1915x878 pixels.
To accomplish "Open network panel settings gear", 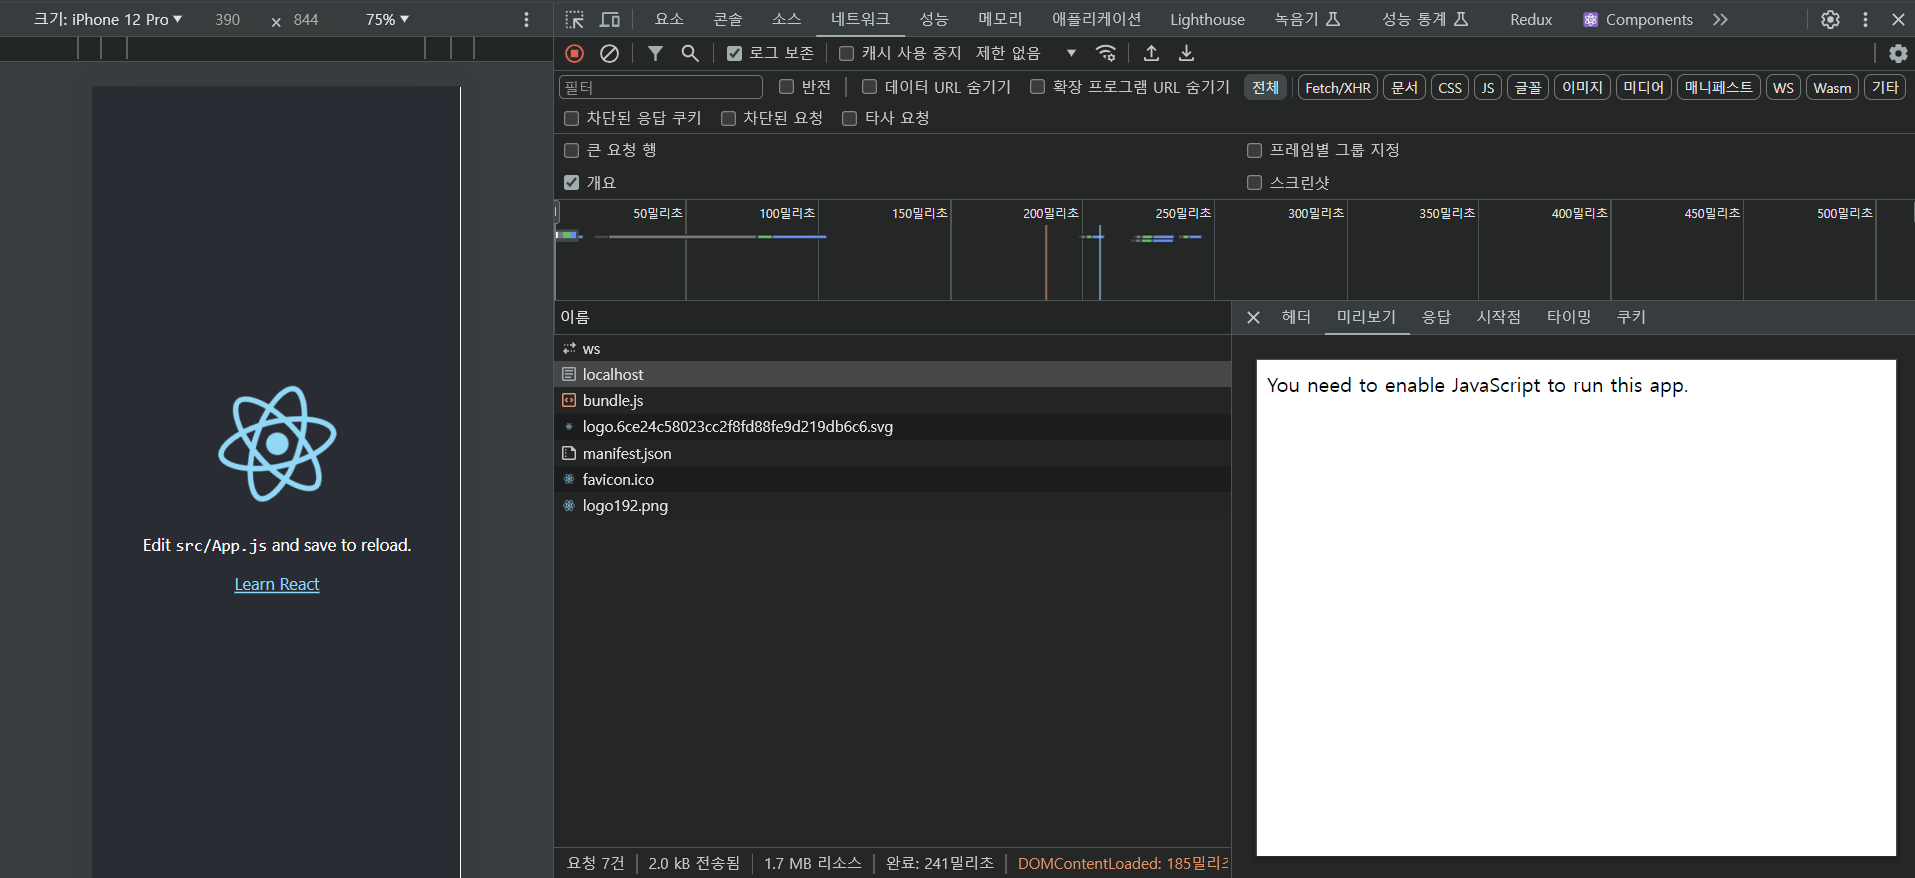I will point(1898,53).
